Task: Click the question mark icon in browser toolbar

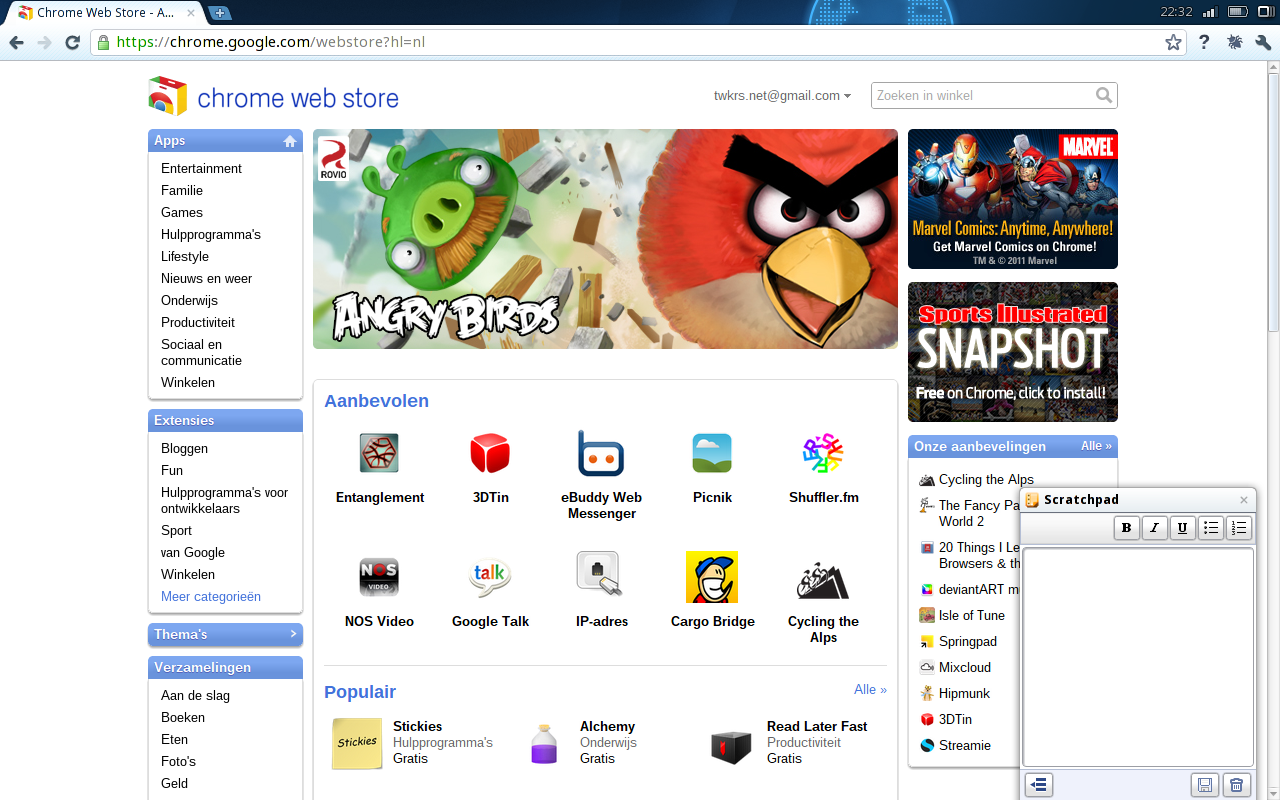Action: pyautogui.click(x=1204, y=42)
